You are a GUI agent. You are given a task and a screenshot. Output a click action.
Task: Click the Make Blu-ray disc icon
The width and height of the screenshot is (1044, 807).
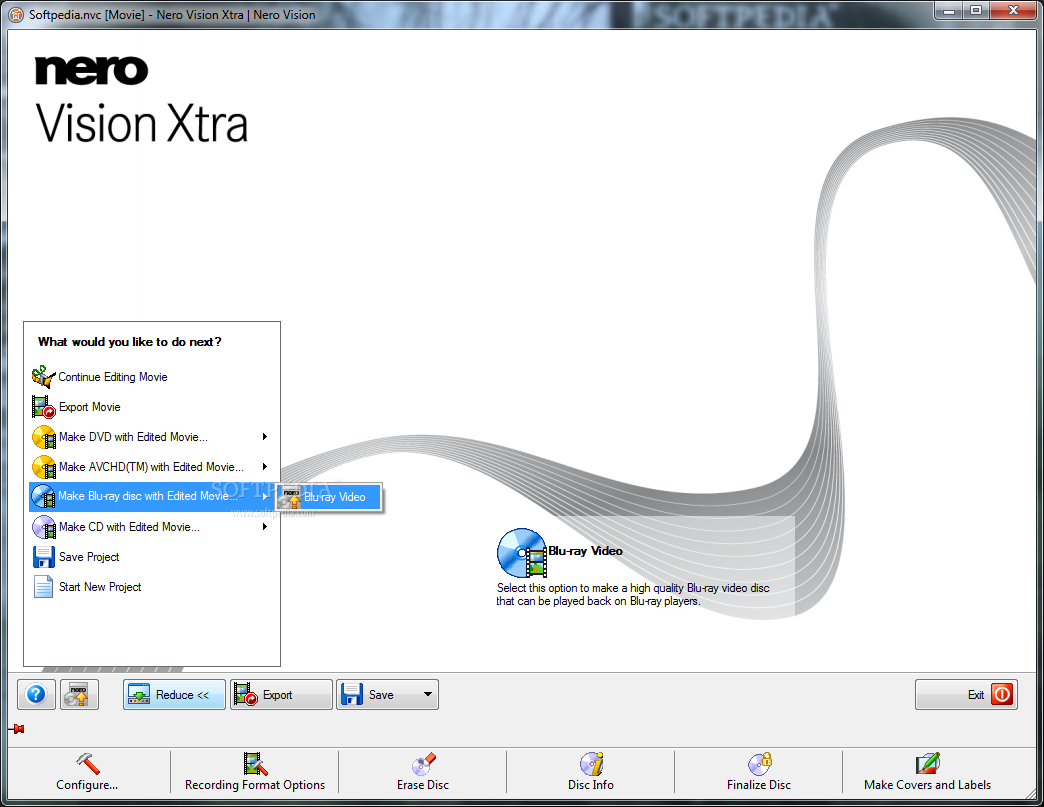click(44, 497)
